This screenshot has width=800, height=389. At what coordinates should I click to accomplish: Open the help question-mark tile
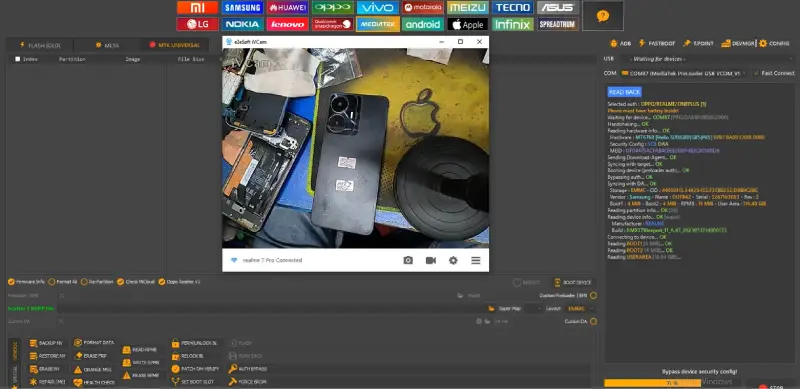[603, 16]
